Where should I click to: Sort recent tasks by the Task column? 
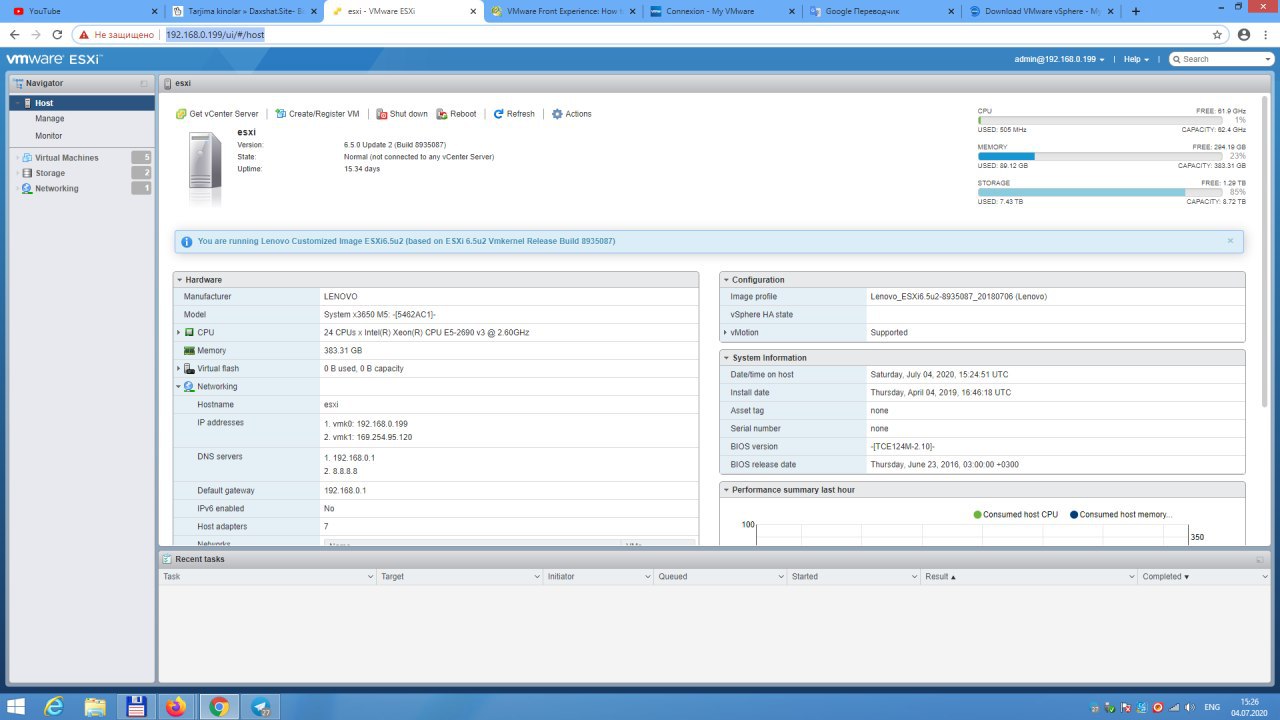tap(267, 577)
